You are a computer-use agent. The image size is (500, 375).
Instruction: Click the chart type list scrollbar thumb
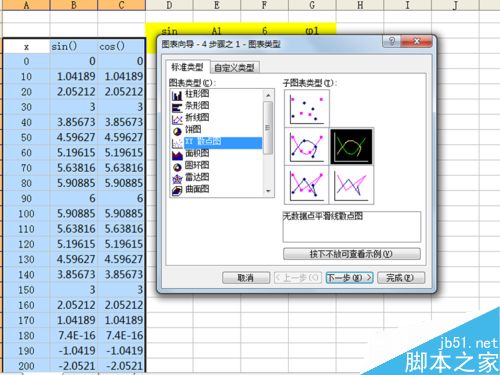point(268,128)
